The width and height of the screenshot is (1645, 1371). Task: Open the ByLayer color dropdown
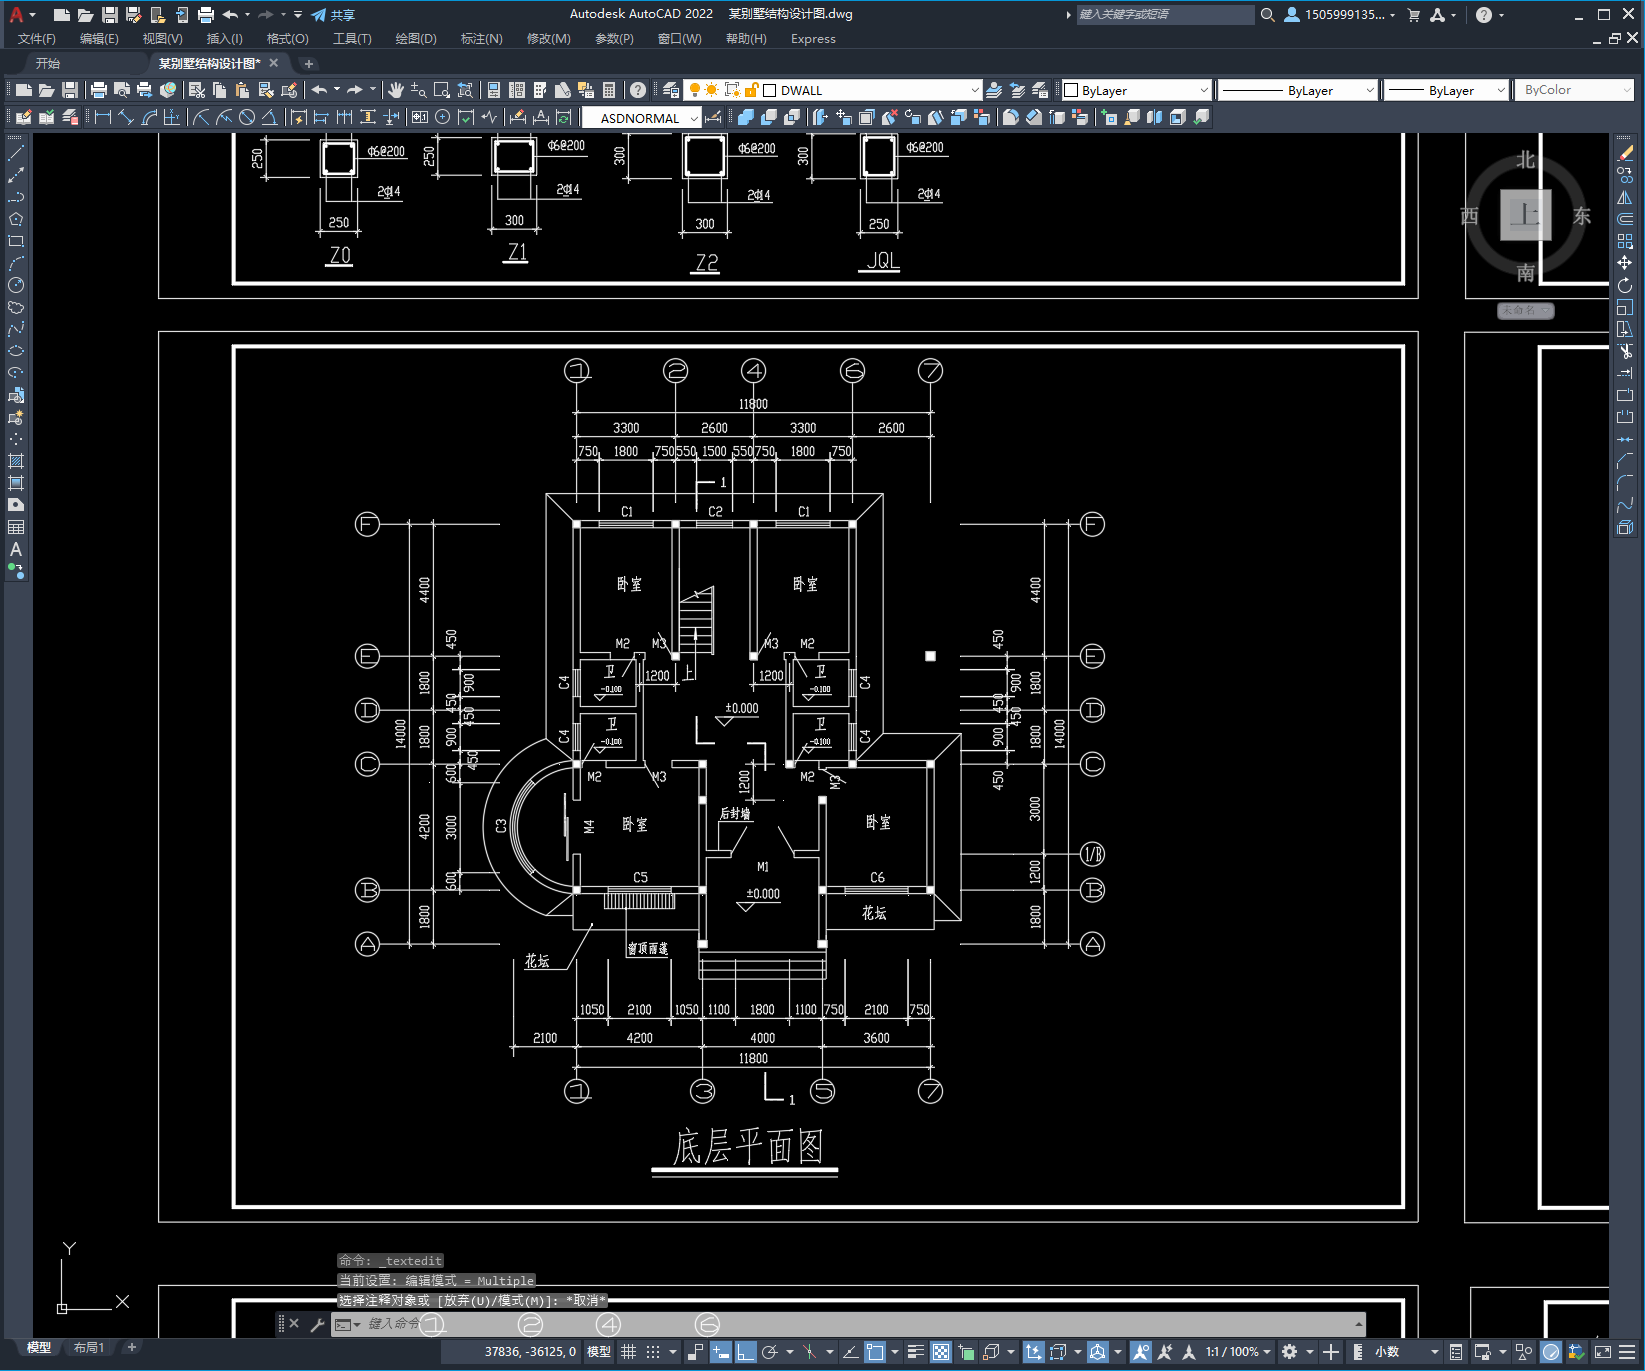(x=1204, y=90)
